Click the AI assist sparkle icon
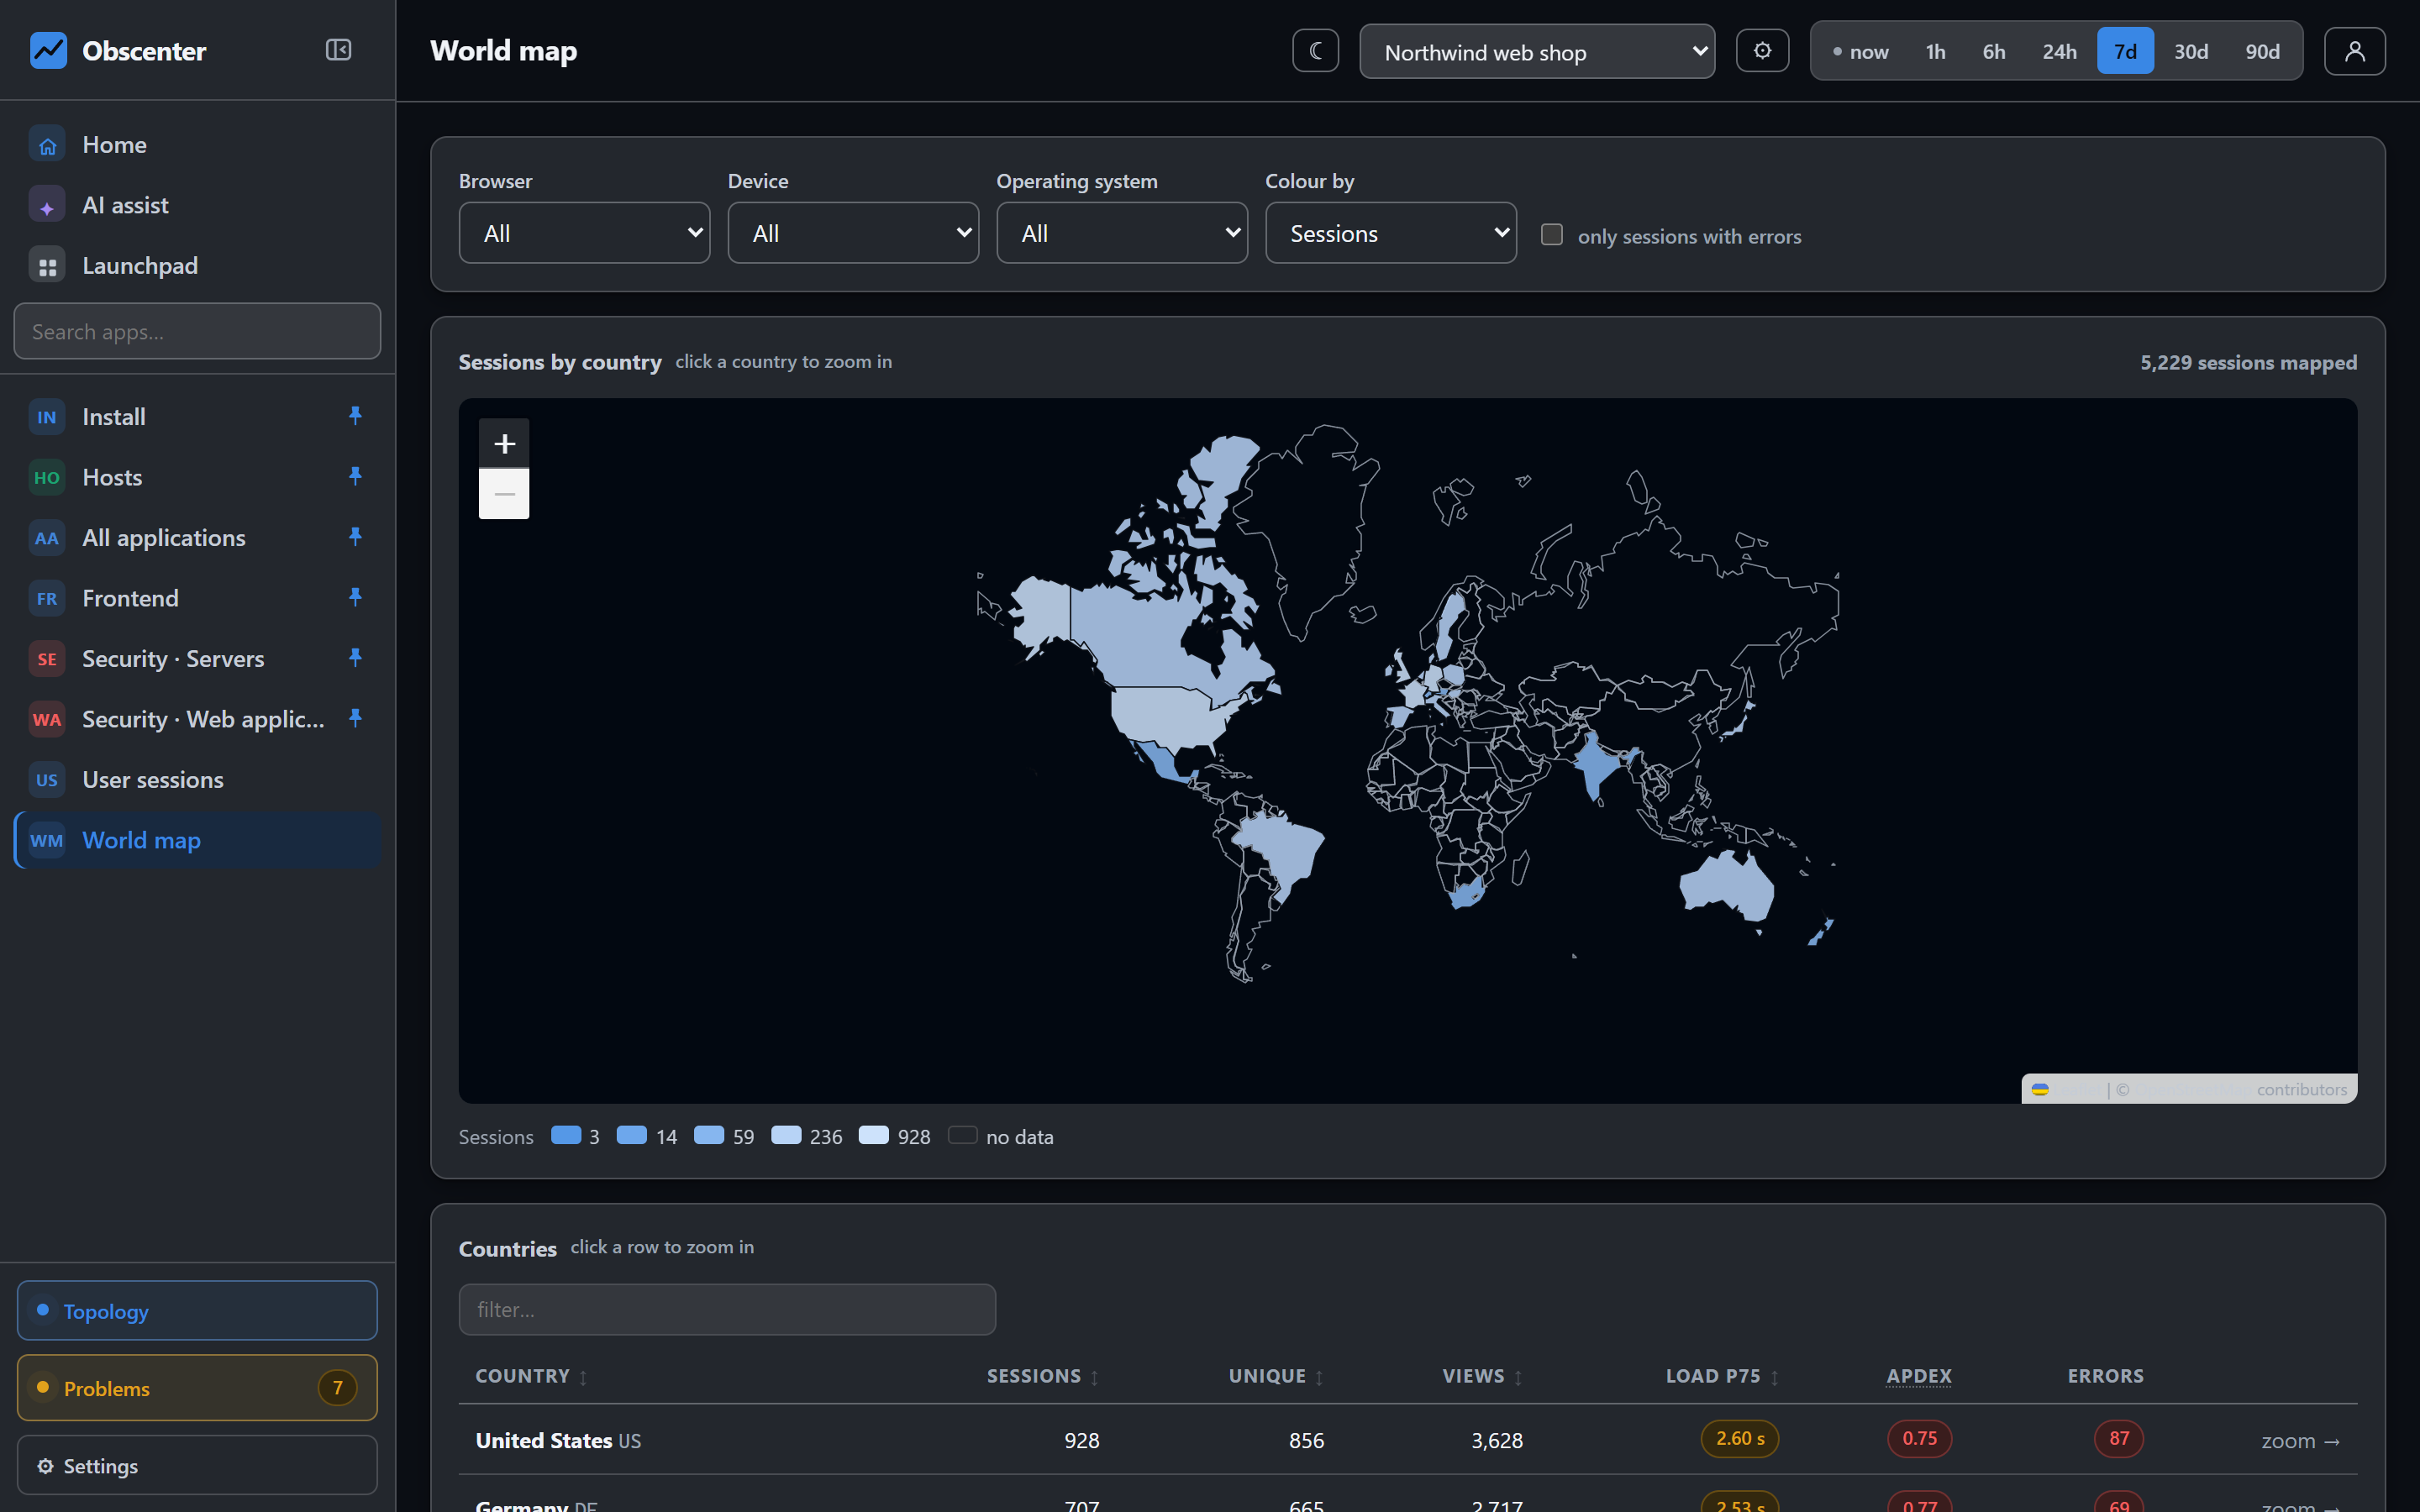 click(47, 206)
